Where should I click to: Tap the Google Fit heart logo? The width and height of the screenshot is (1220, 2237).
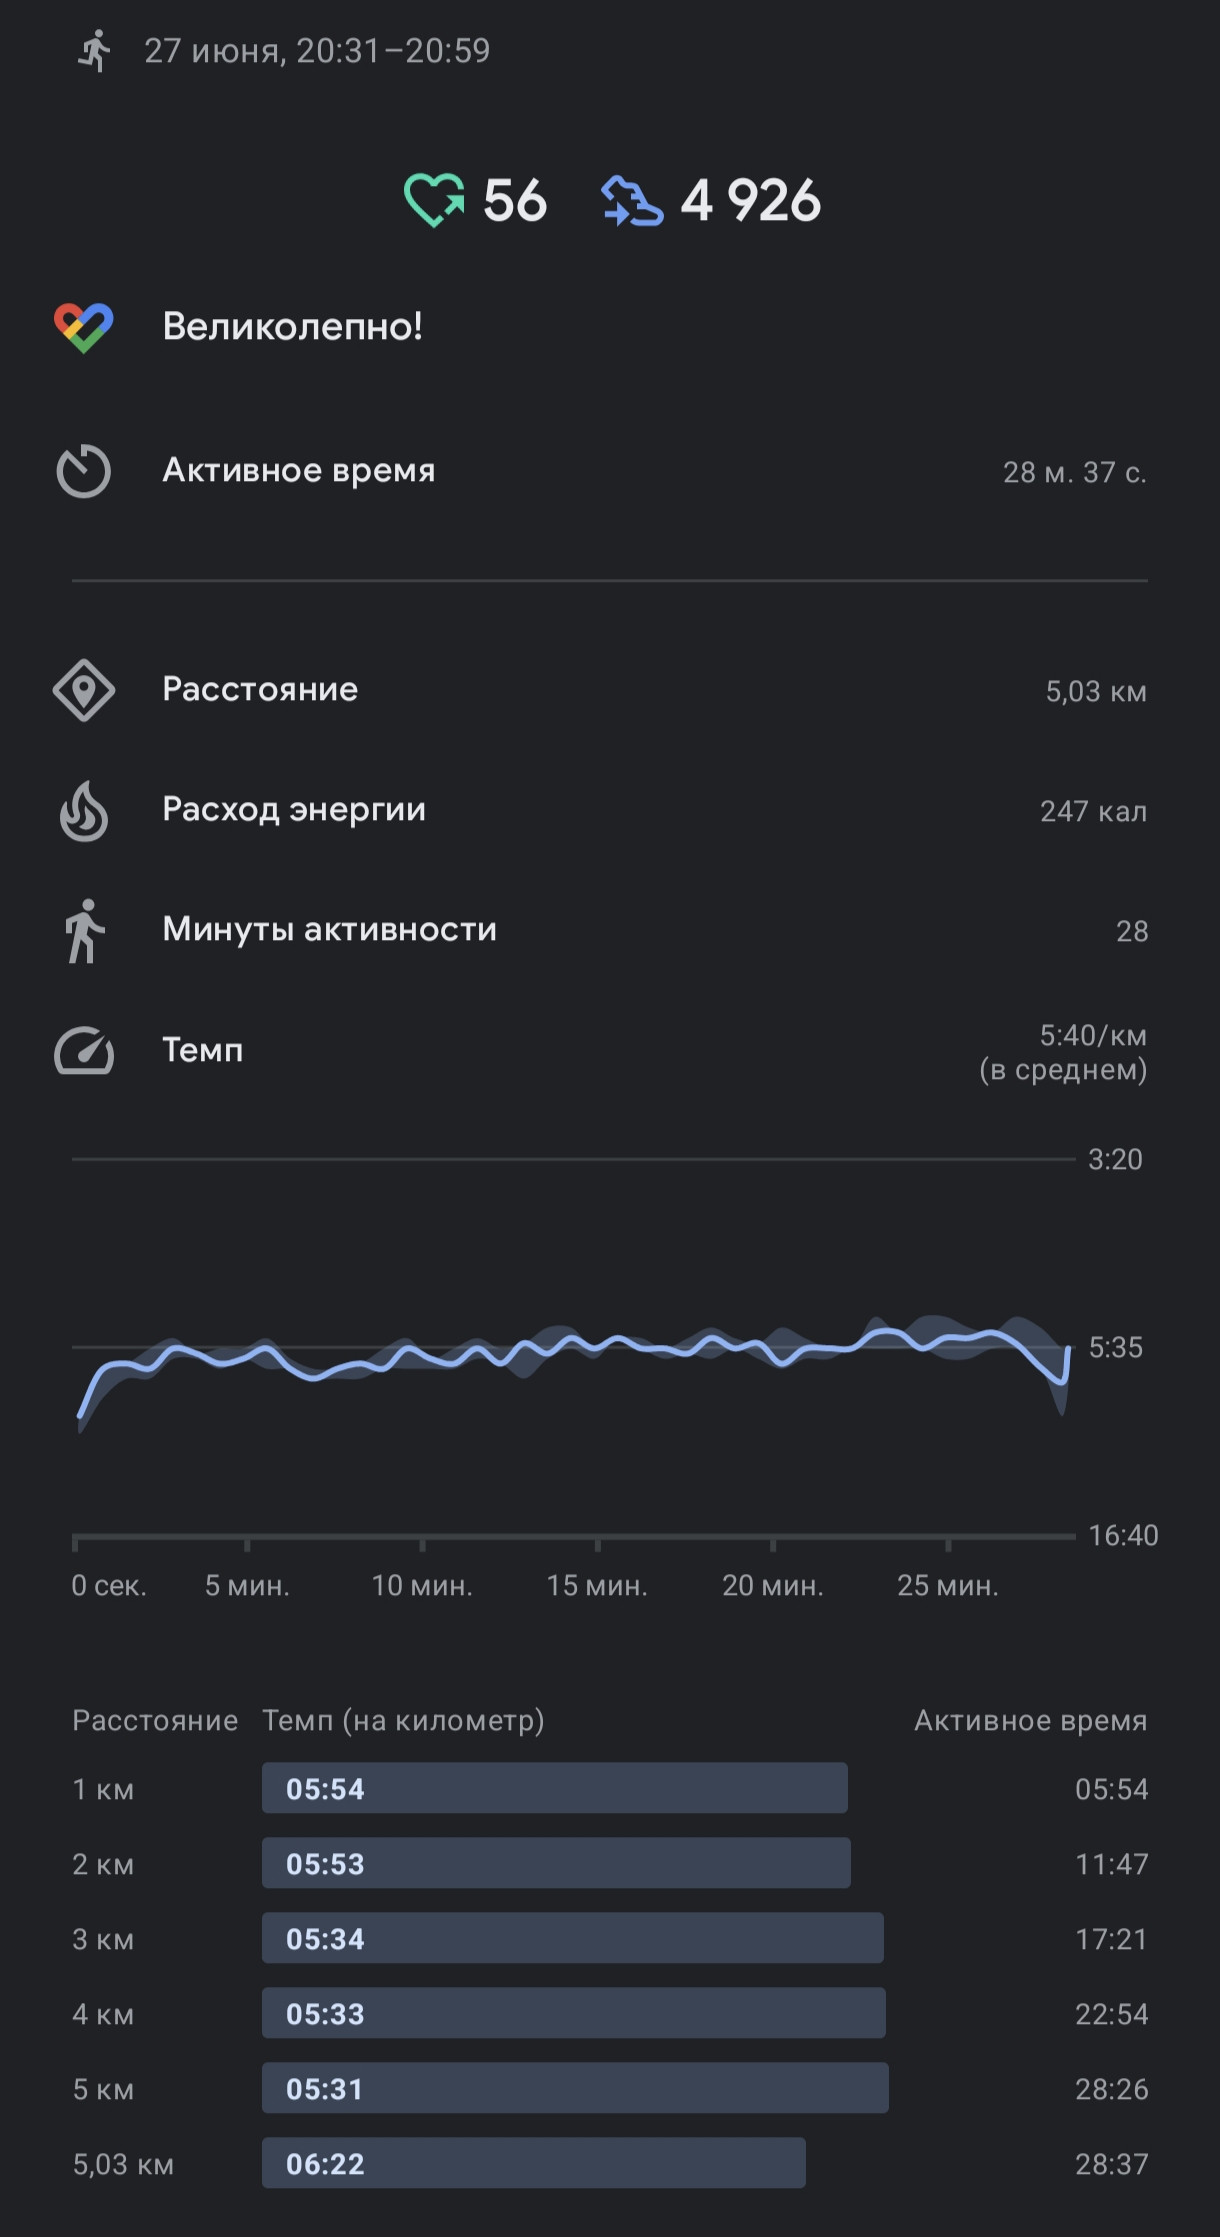(84, 327)
